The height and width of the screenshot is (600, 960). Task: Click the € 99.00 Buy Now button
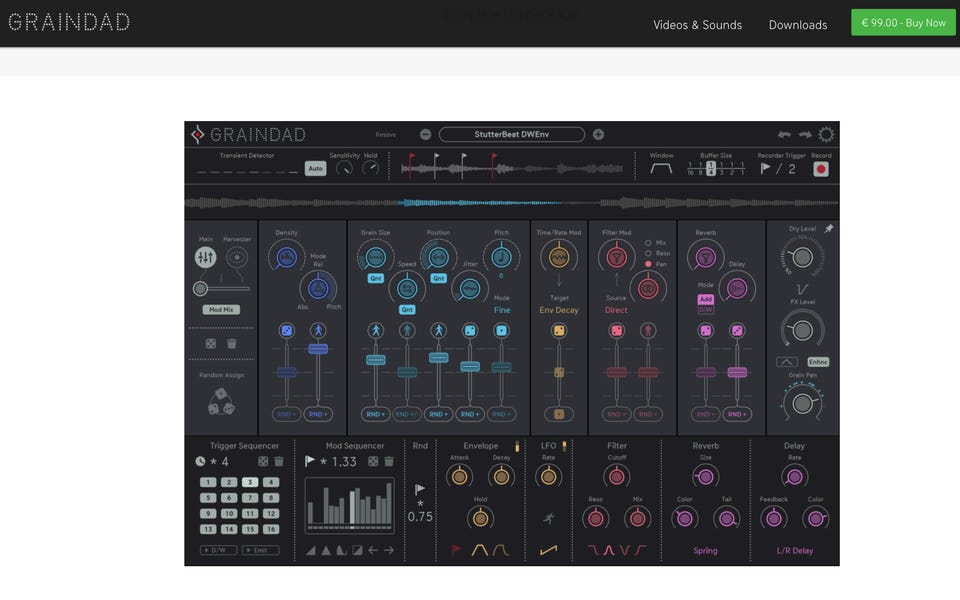(903, 23)
